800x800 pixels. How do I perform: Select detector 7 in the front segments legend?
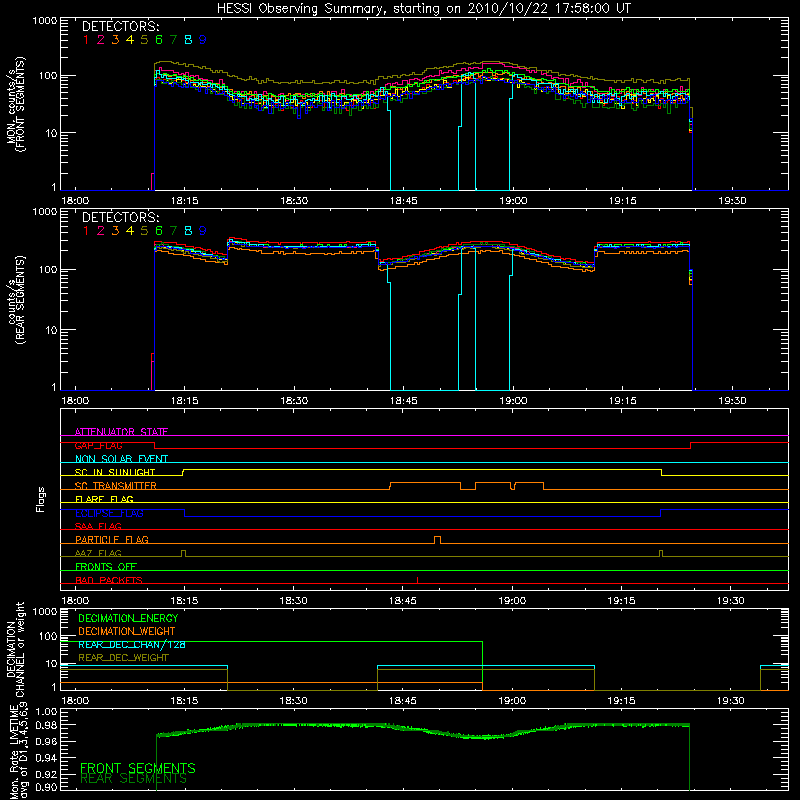point(173,40)
